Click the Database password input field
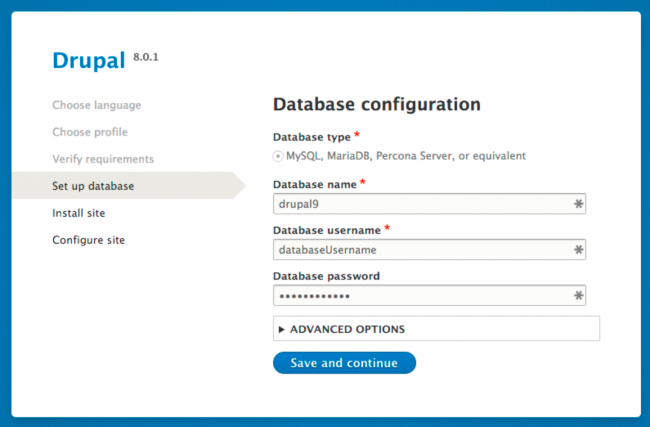 pyautogui.click(x=429, y=296)
